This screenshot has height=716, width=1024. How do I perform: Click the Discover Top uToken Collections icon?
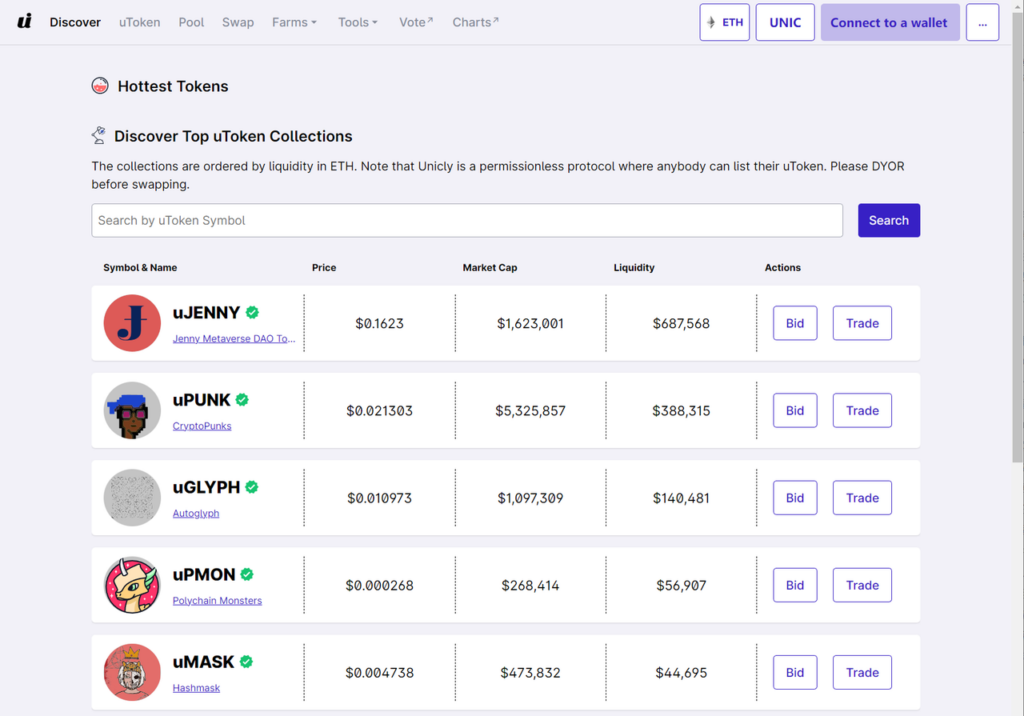(x=99, y=135)
